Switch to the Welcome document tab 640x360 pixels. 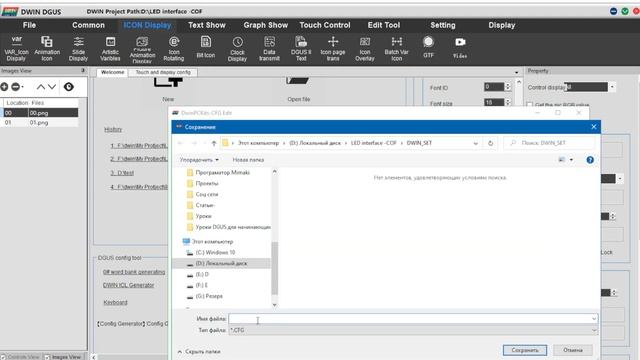click(112, 72)
